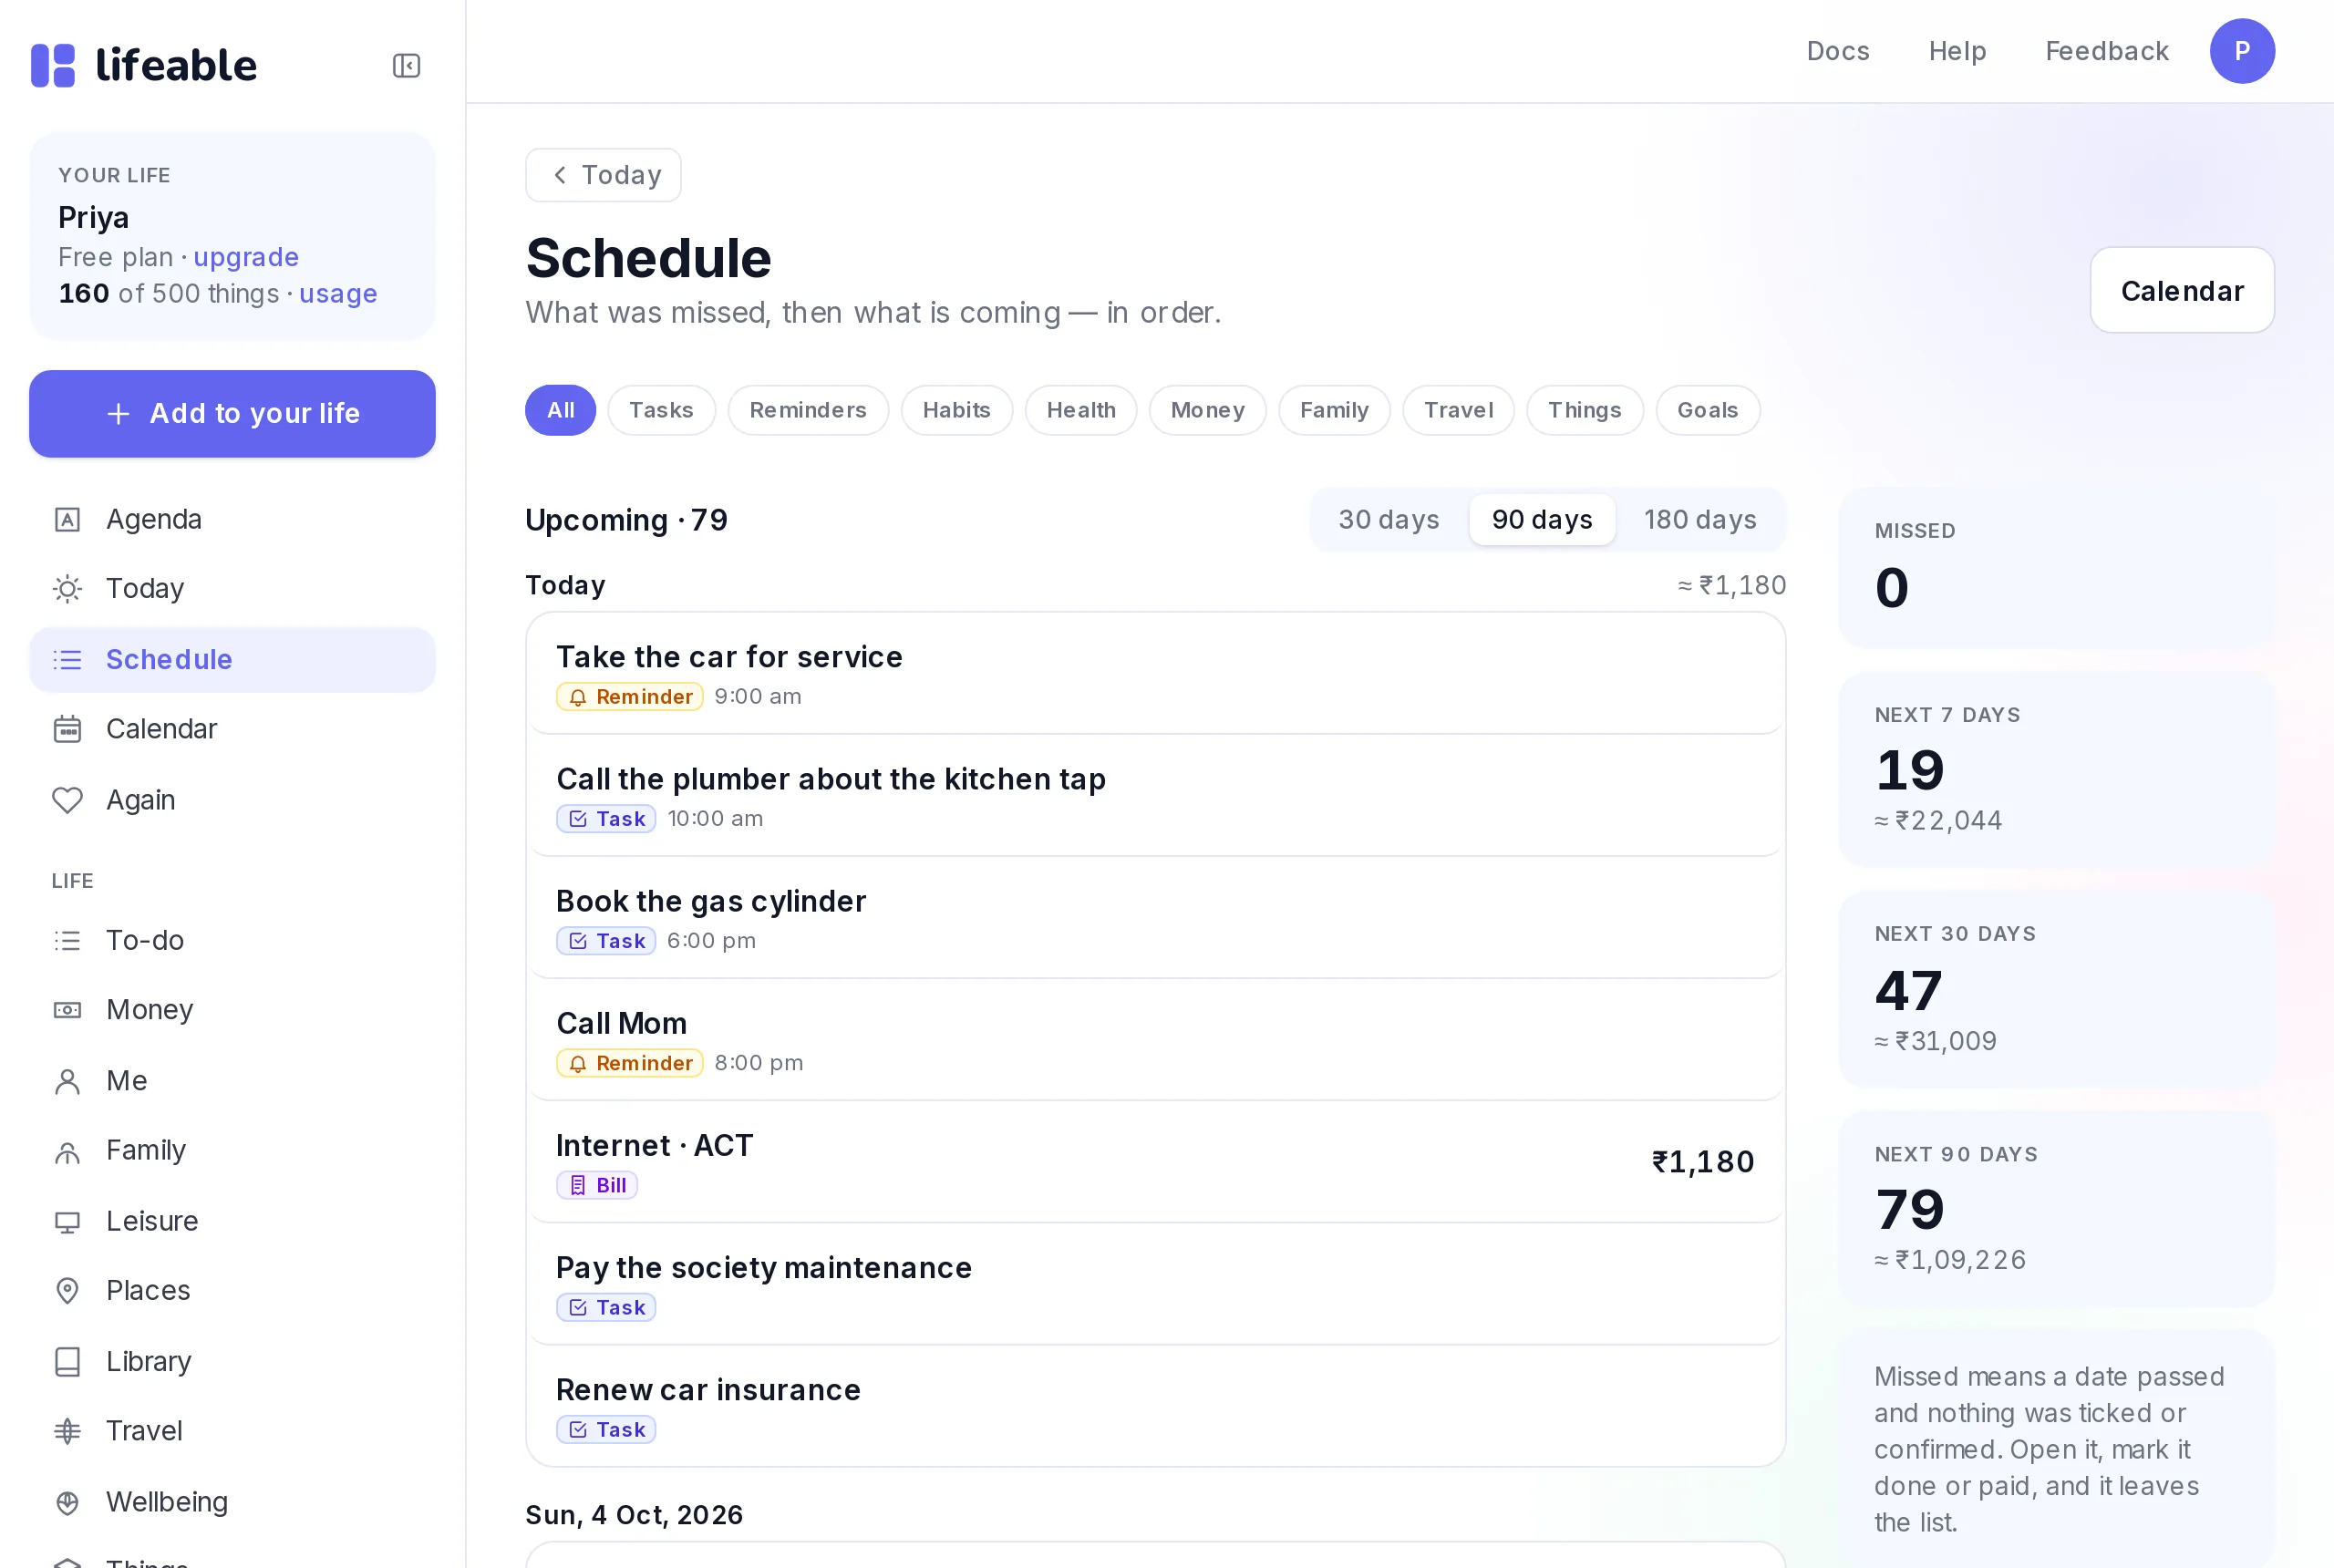Open Money section in sidebar
The width and height of the screenshot is (2334, 1568).
tap(232, 1010)
